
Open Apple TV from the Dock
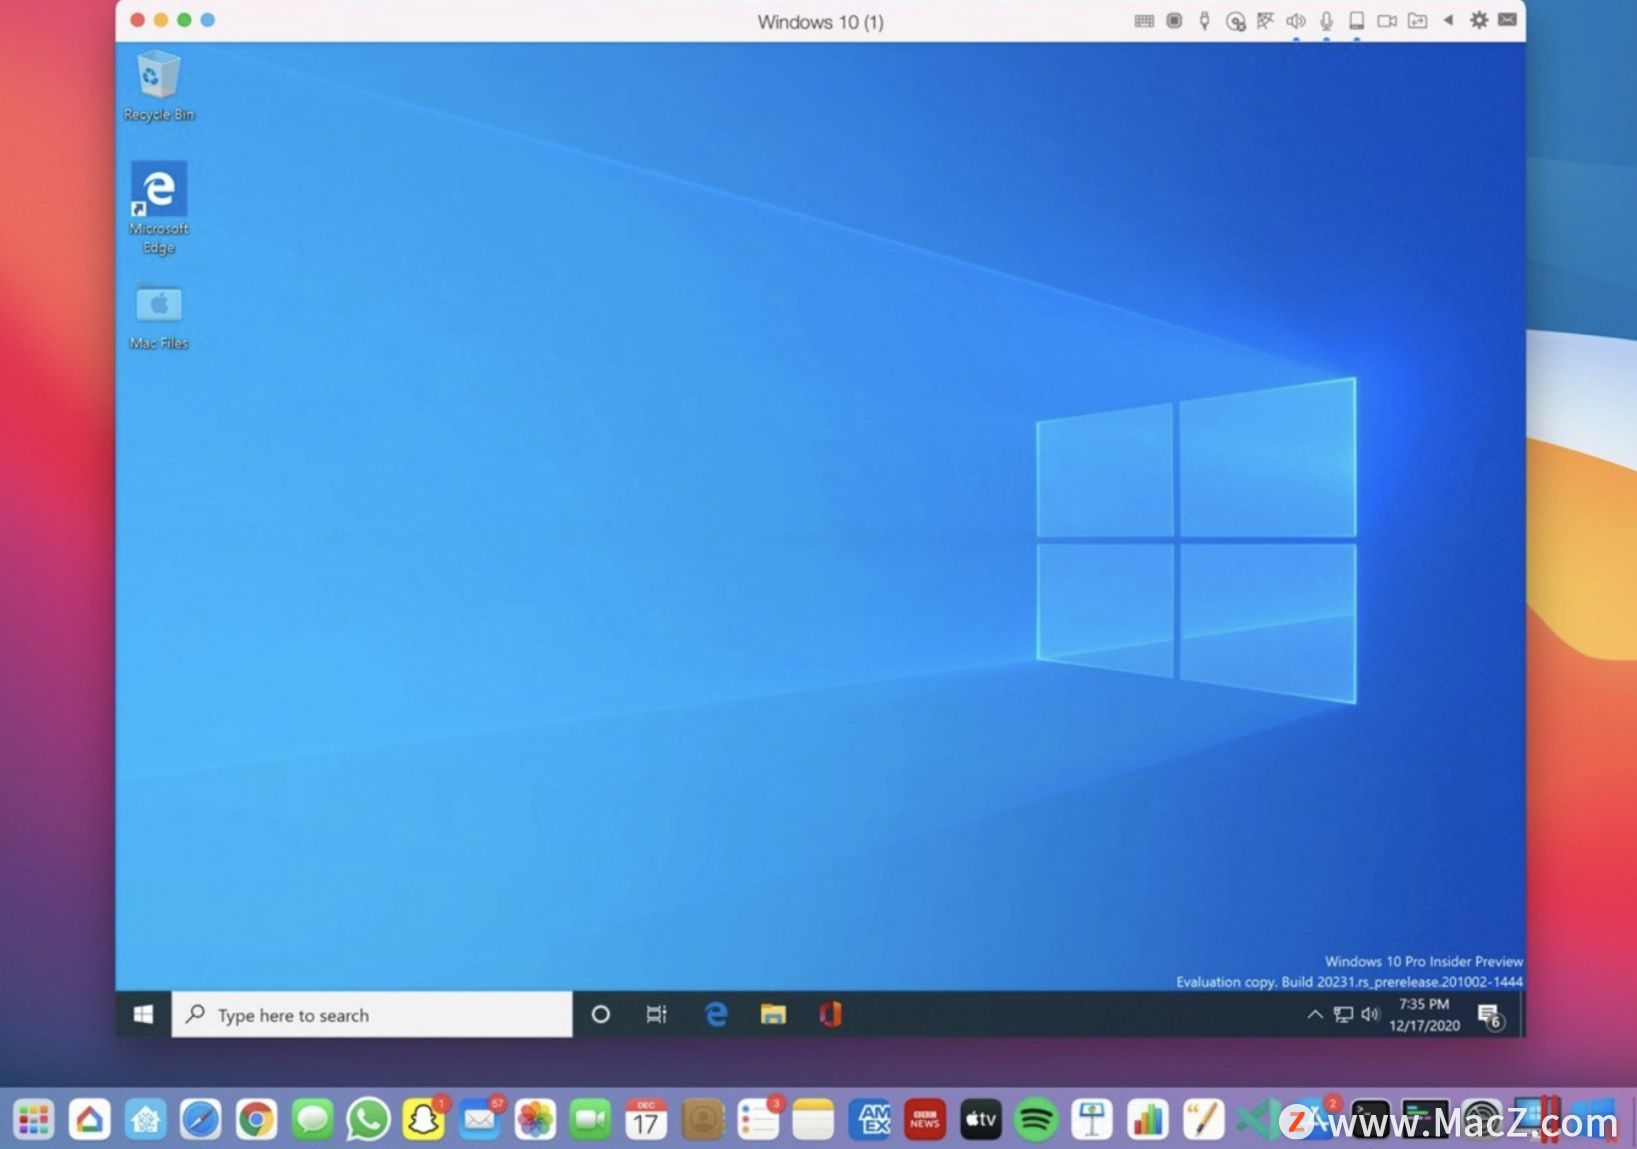[981, 1120]
